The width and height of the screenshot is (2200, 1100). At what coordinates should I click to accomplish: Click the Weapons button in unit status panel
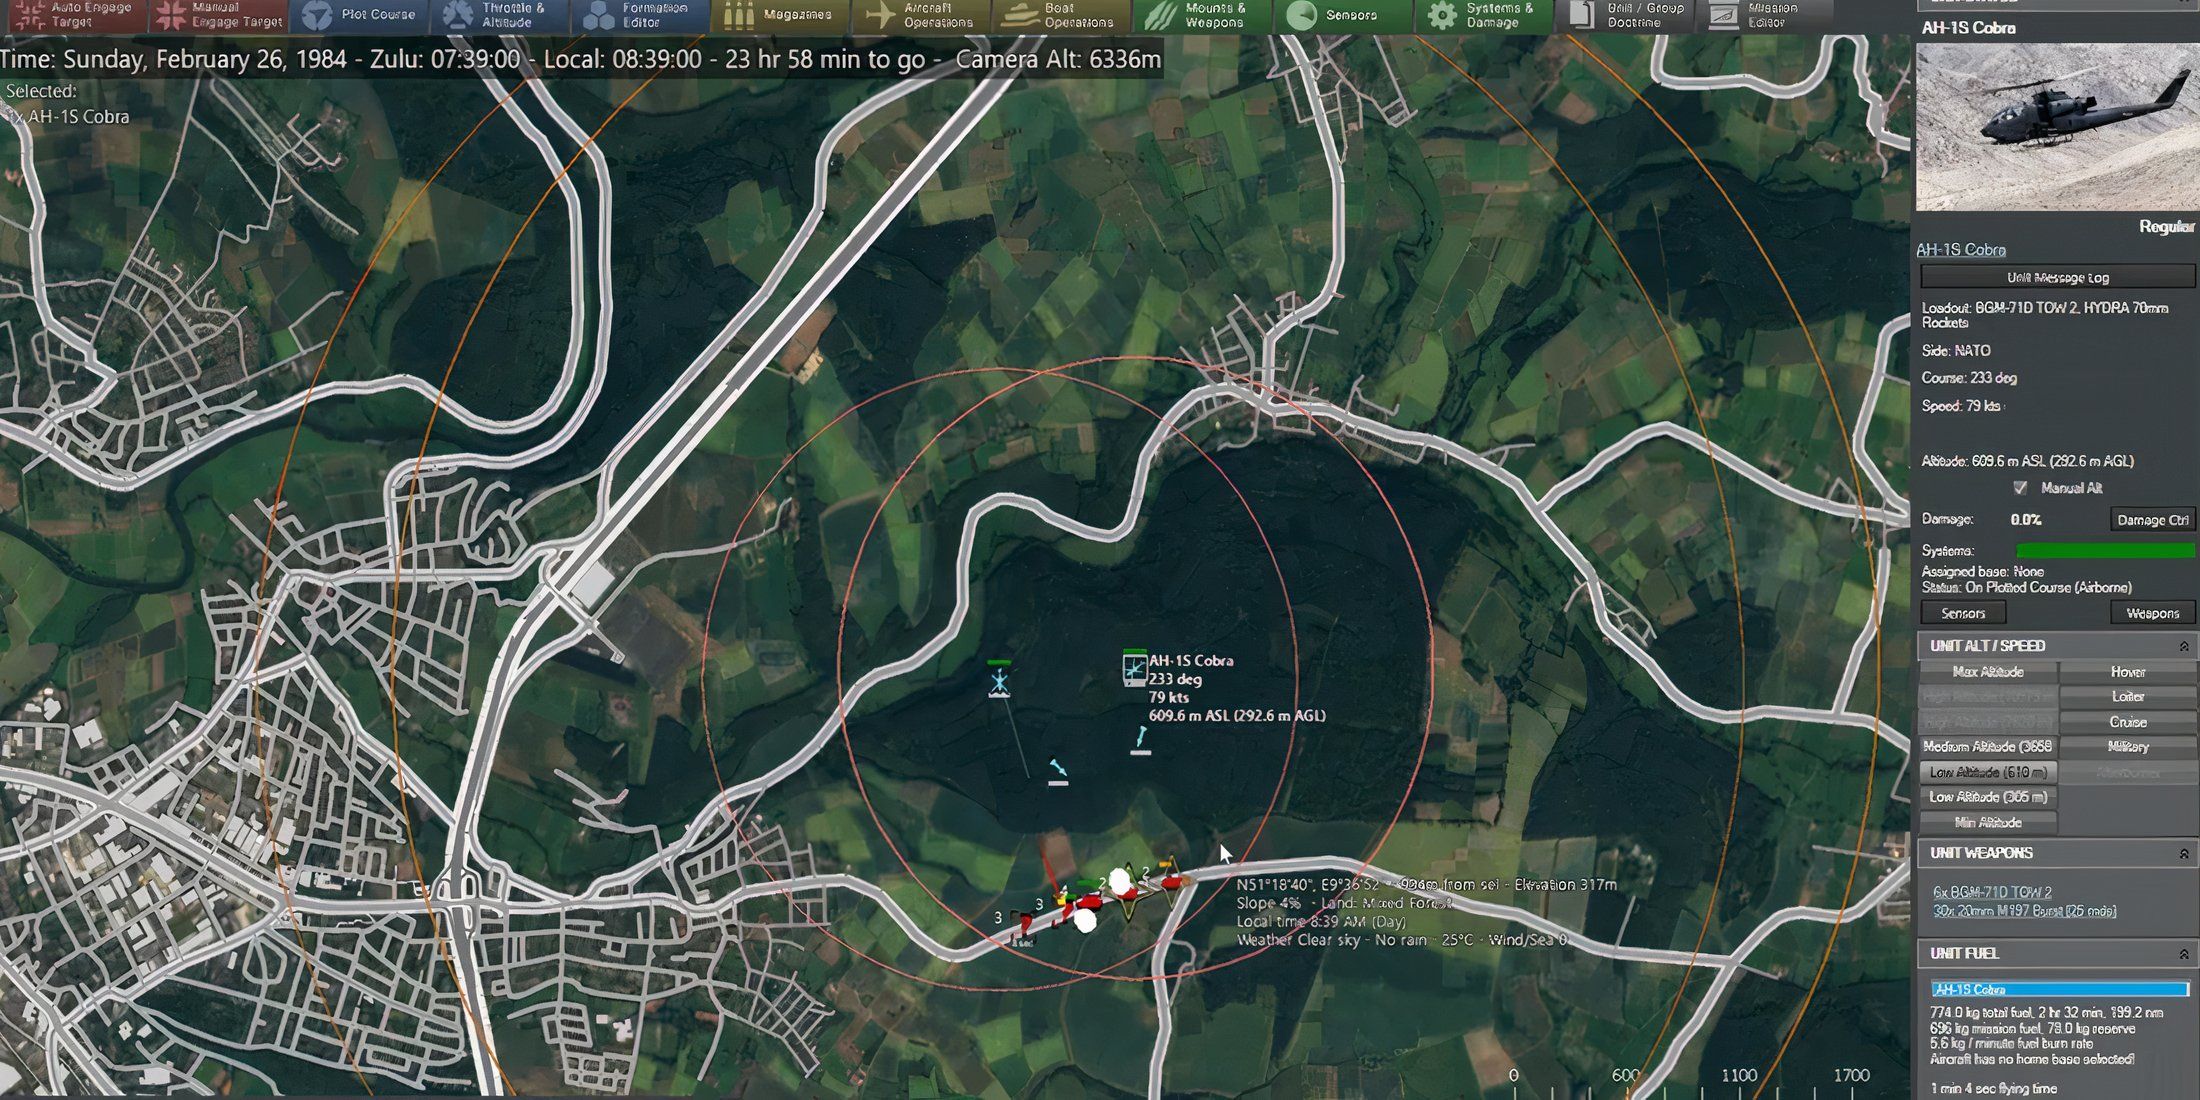(x=2152, y=613)
